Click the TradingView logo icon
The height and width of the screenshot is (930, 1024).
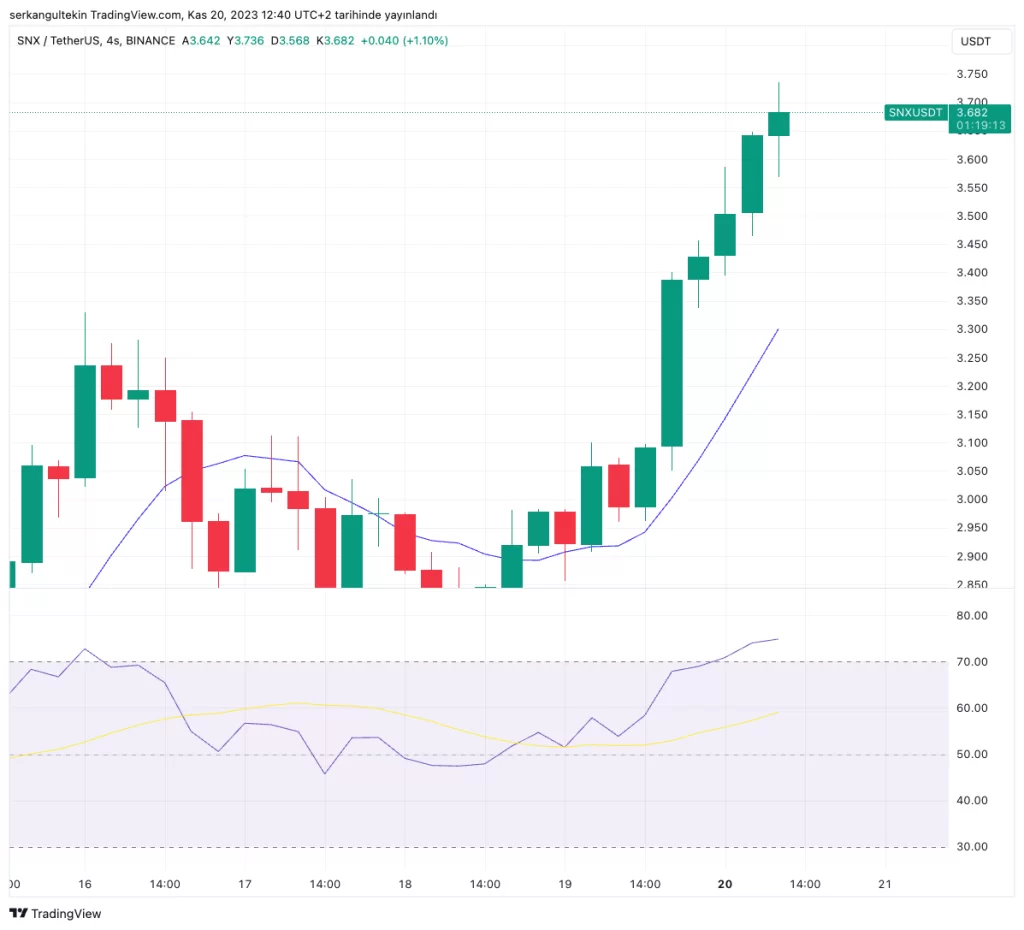click(18, 913)
